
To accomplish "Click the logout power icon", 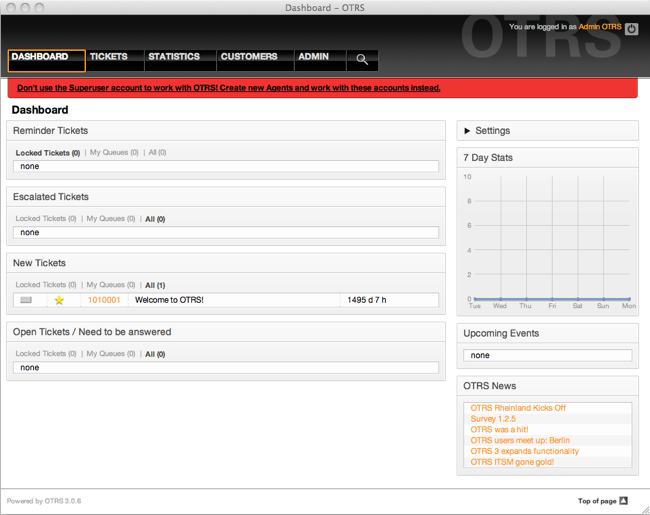I will tap(631, 29).
